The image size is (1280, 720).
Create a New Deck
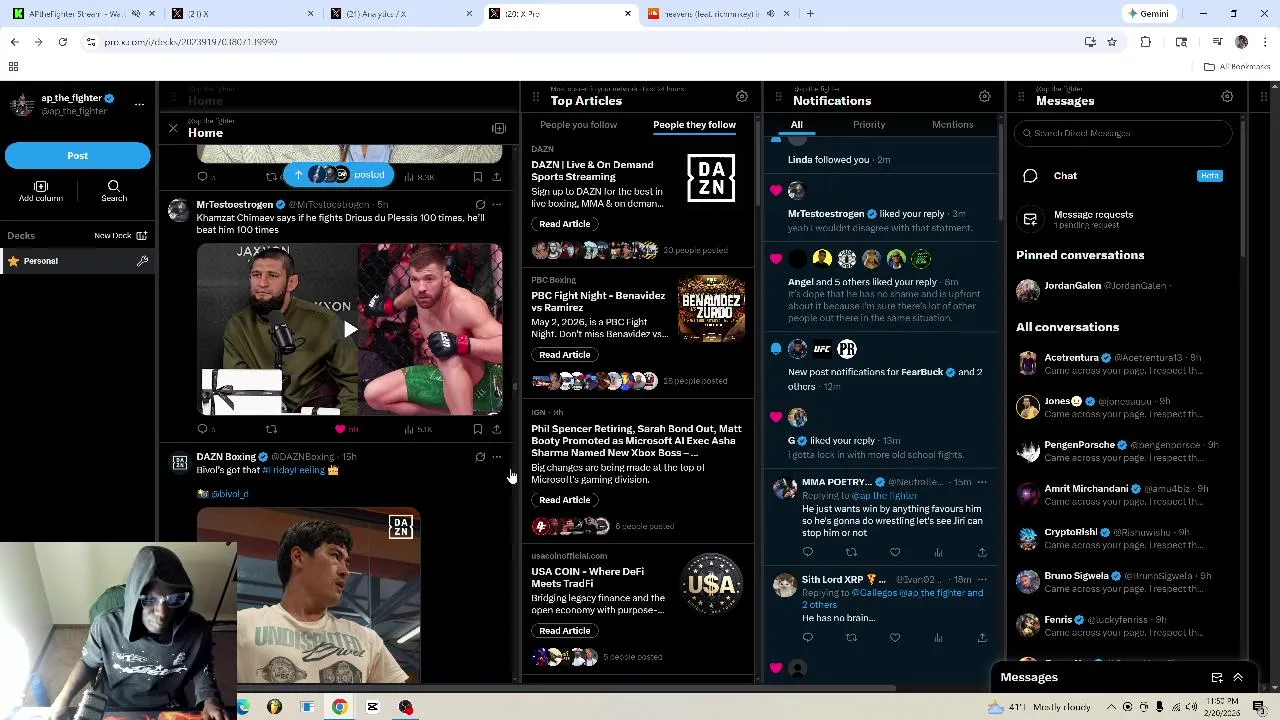coord(120,236)
